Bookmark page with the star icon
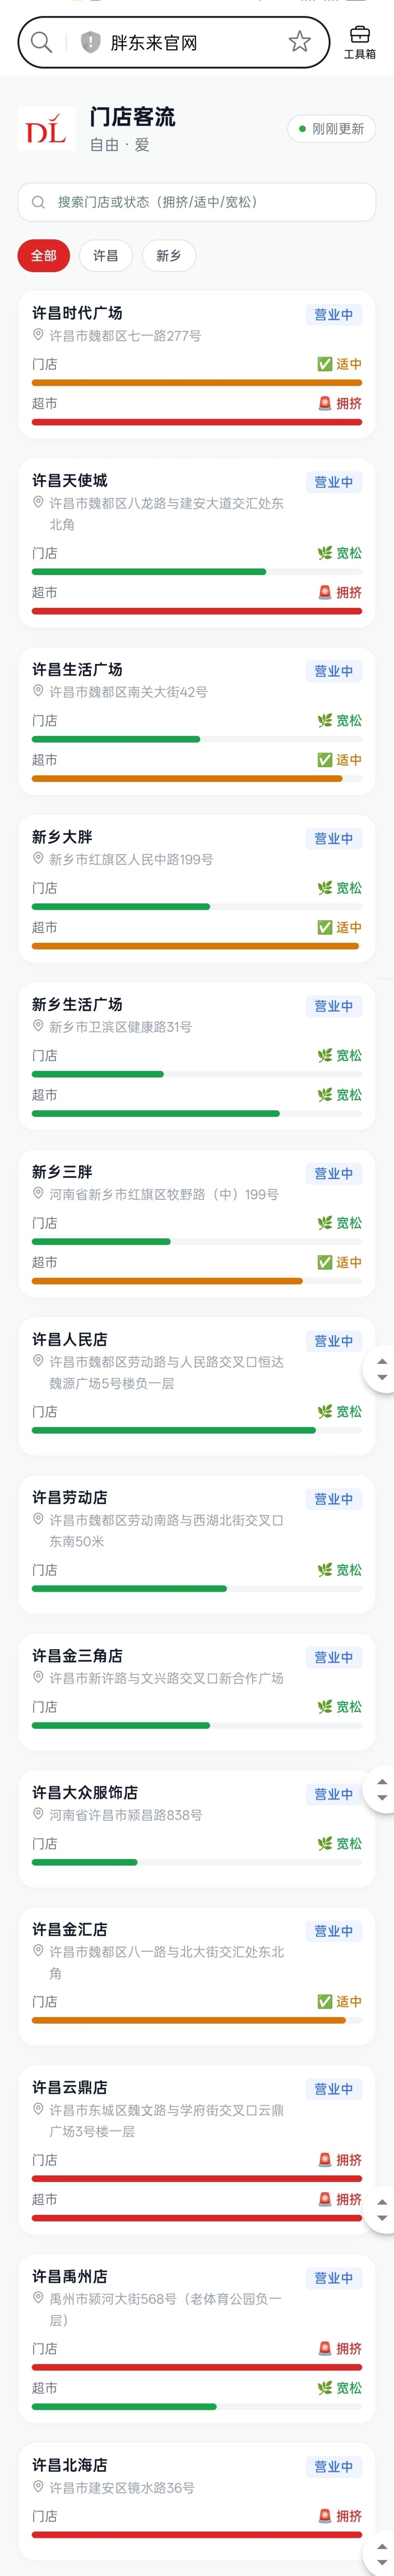394x2576 pixels. click(299, 42)
